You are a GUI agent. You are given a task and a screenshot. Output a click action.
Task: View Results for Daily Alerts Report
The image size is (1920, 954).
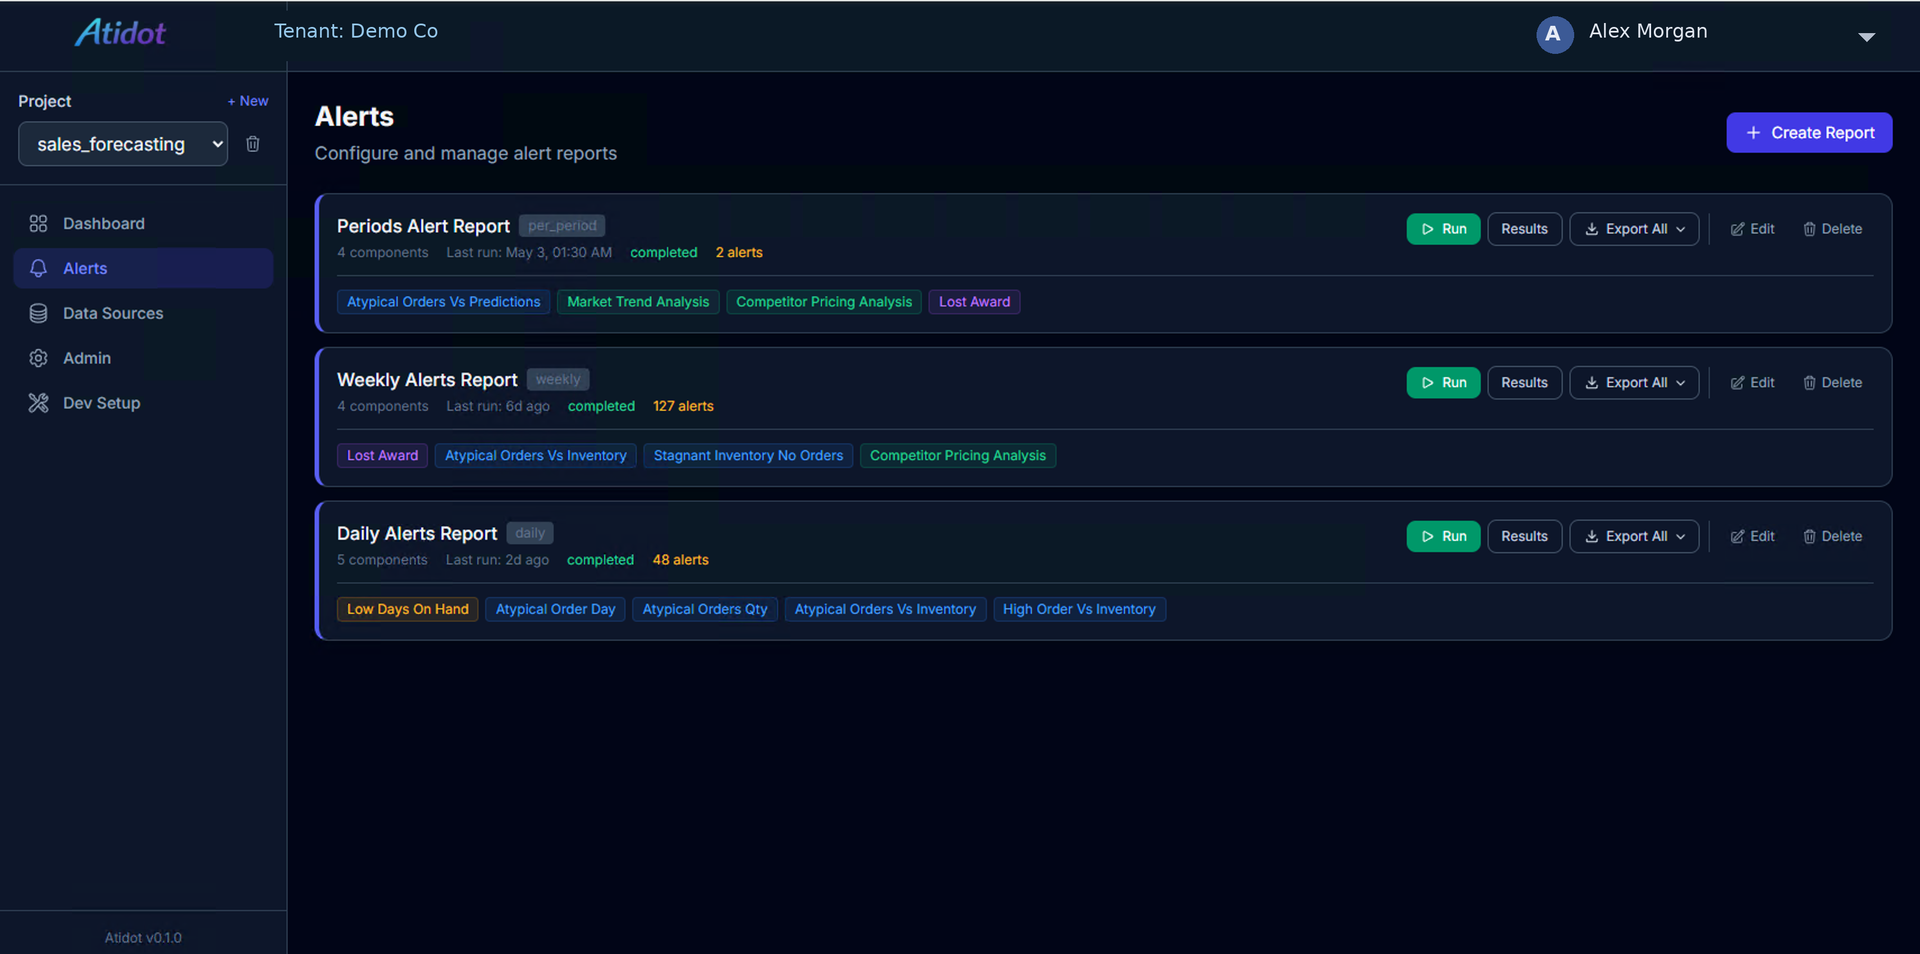coord(1524,537)
